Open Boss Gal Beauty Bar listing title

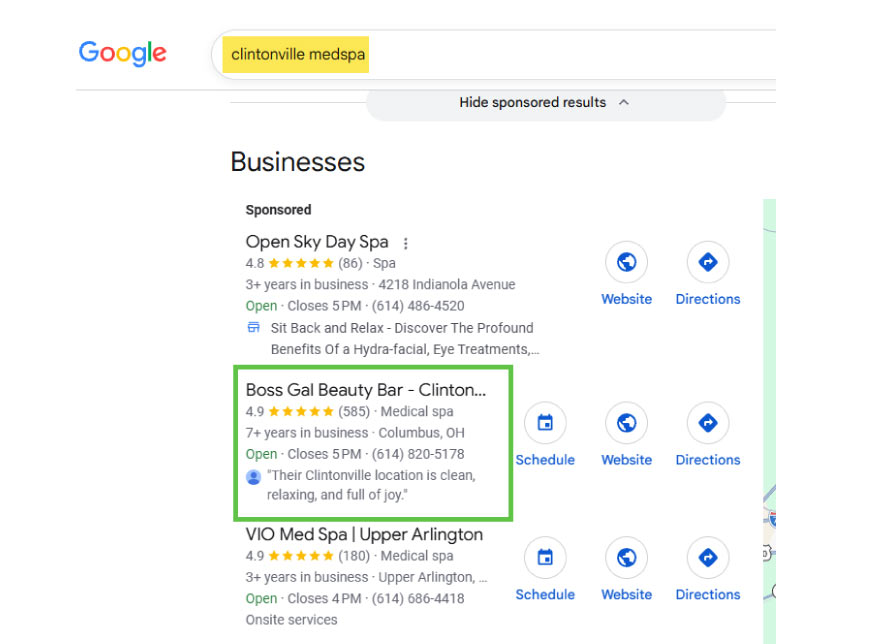pos(366,390)
